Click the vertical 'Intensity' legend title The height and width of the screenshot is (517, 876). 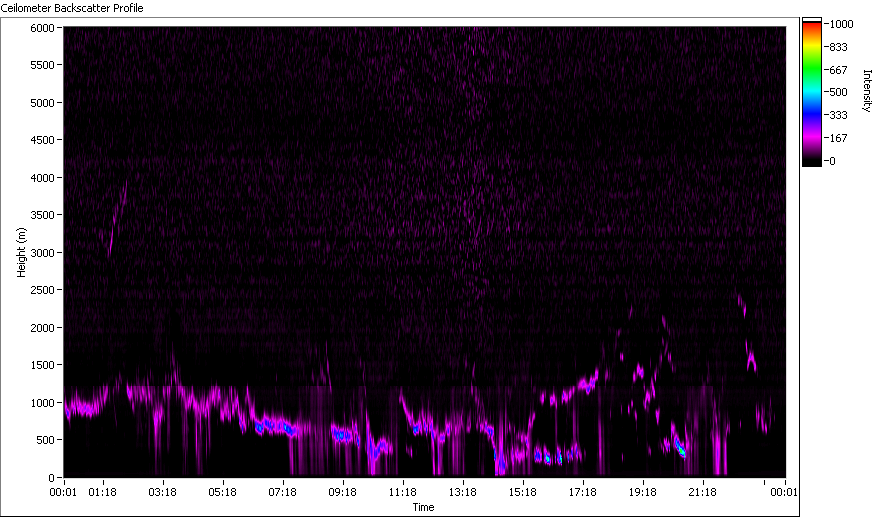coord(867,91)
